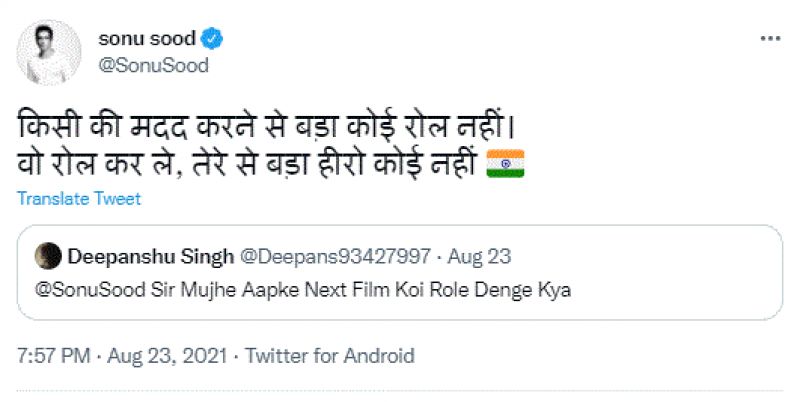The width and height of the screenshot is (800, 402).
Task: Open the Twitter for Android source link
Action: (x=329, y=356)
